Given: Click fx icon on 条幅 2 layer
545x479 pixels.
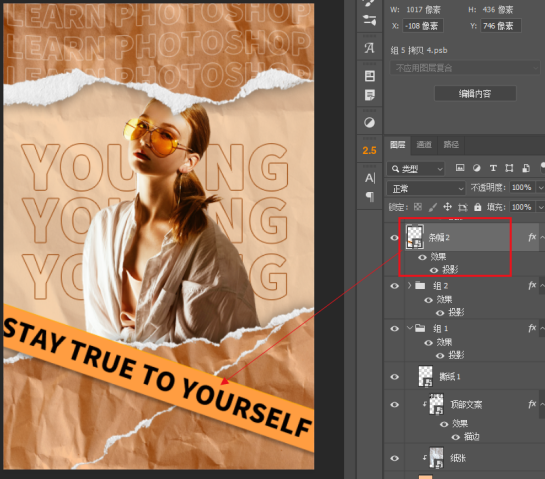Looking at the screenshot, I should 532,237.
